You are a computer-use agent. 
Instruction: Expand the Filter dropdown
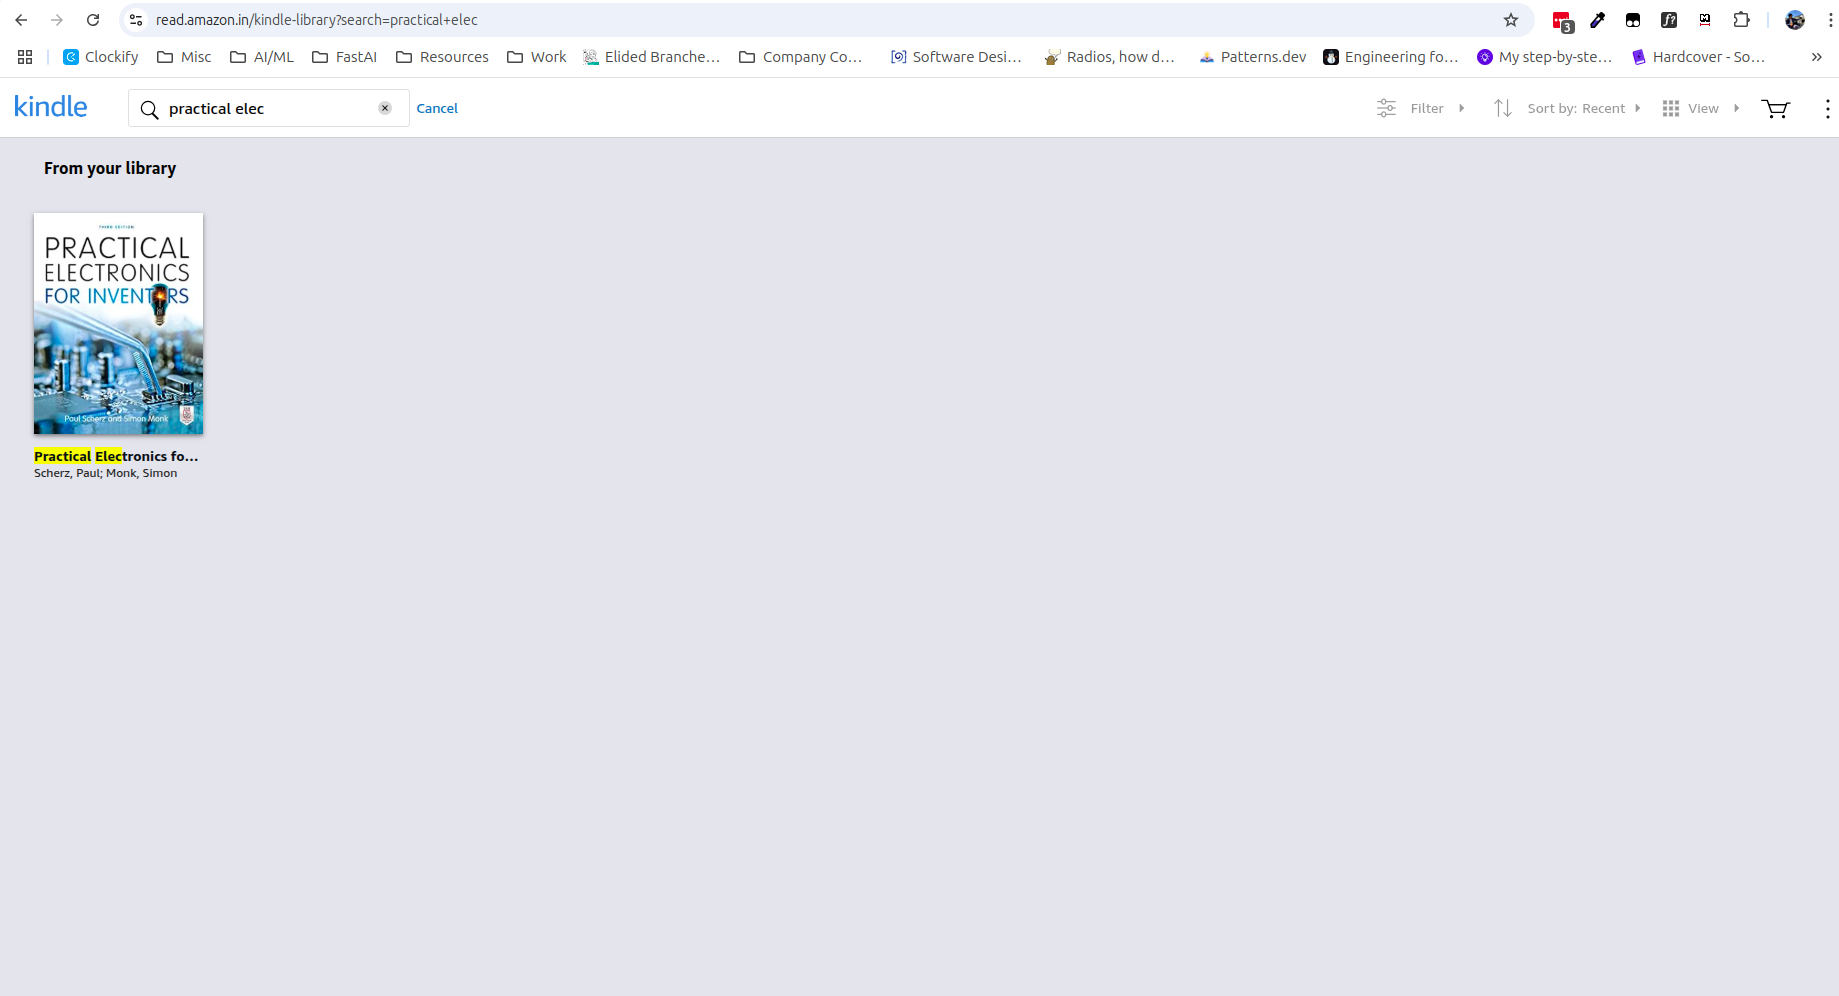coord(1421,108)
